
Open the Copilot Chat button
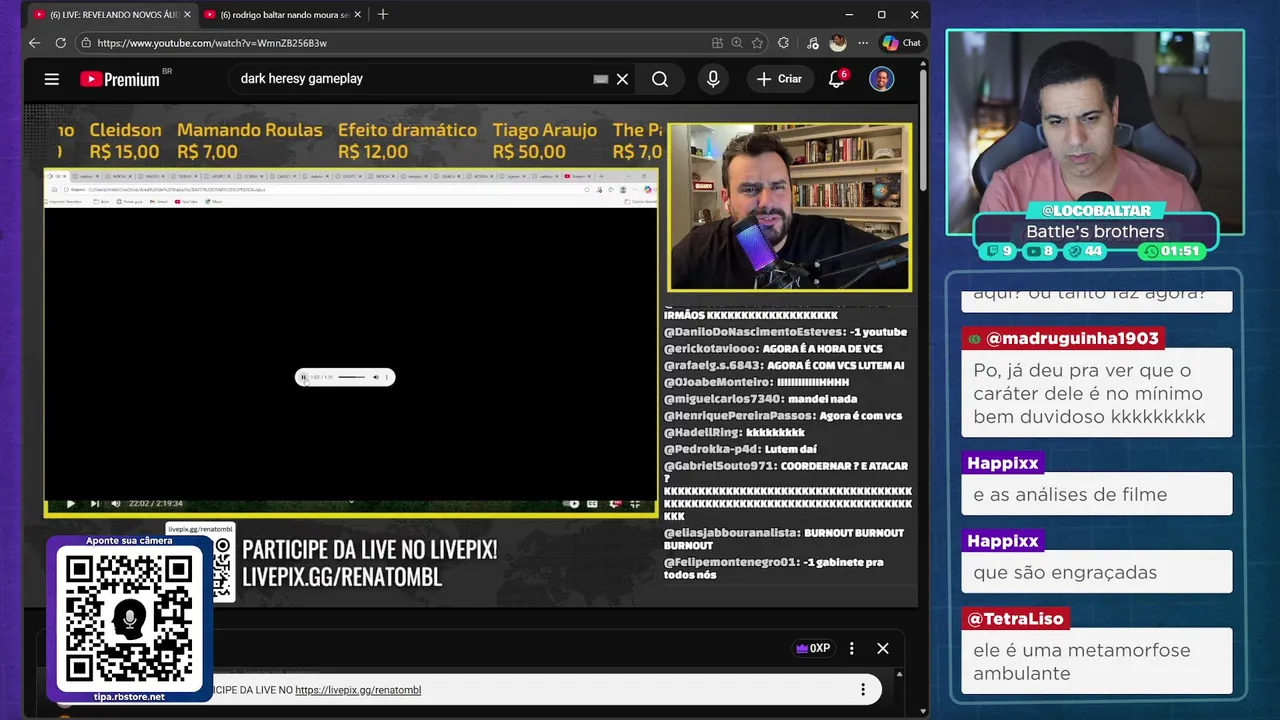click(x=901, y=43)
